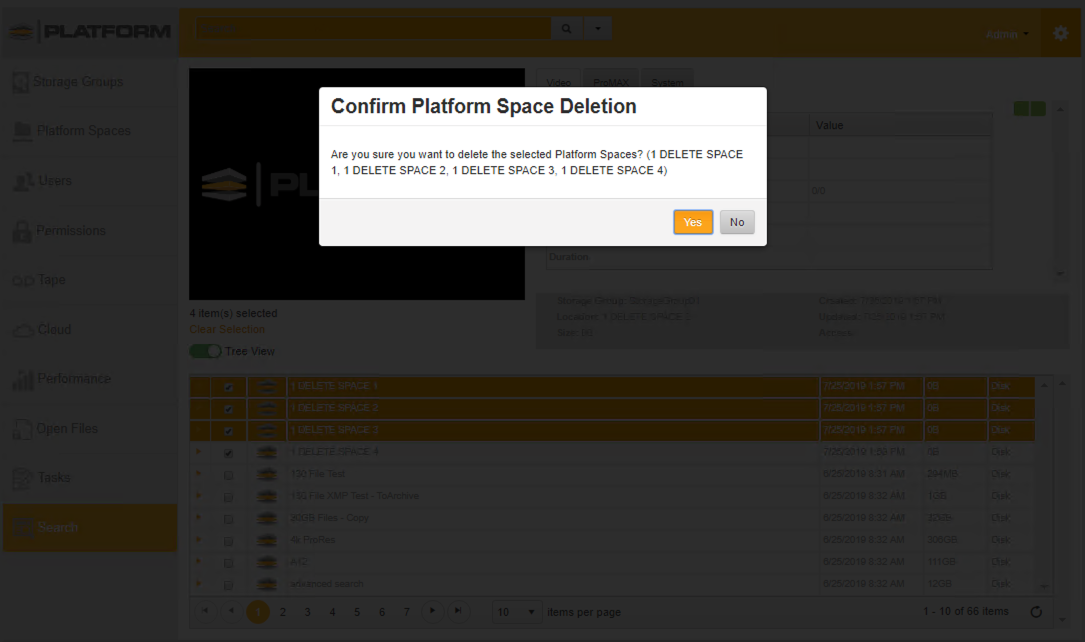Image resolution: width=1085 pixels, height=642 pixels.
Task: Switch to the ProMAX tab
Action: (x=611, y=82)
